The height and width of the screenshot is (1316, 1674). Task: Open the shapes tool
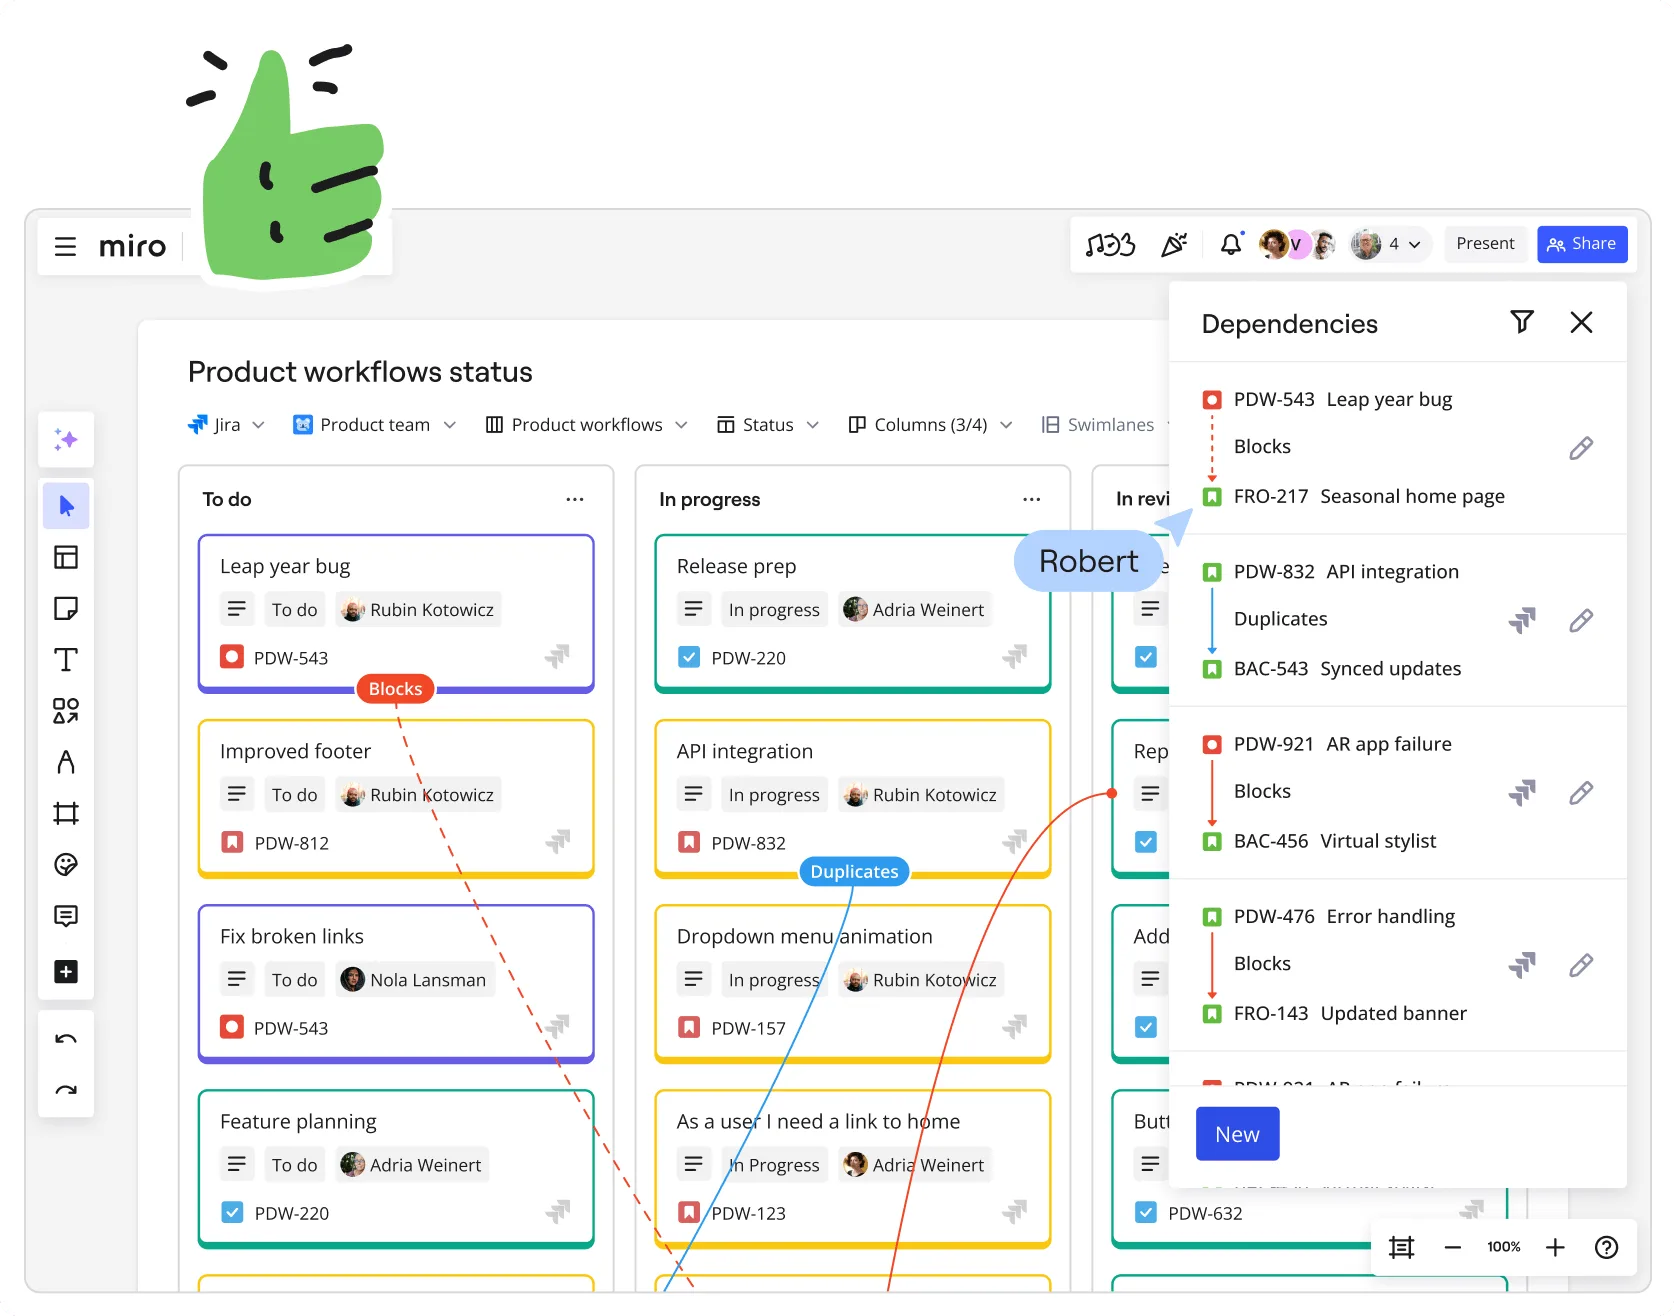click(66, 711)
